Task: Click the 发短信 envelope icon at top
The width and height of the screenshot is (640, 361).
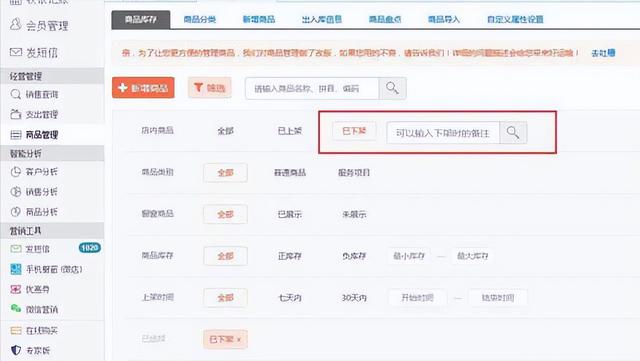Action: (16, 52)
